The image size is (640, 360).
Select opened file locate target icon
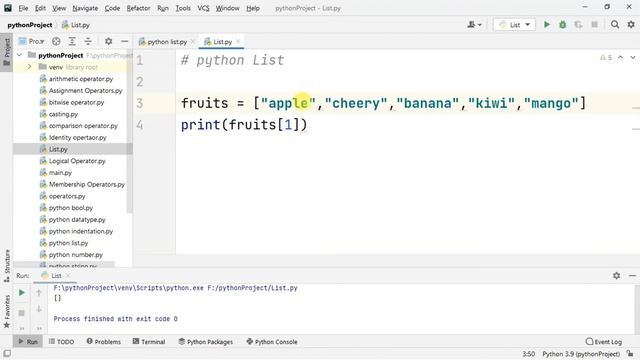tap(56, 41)
